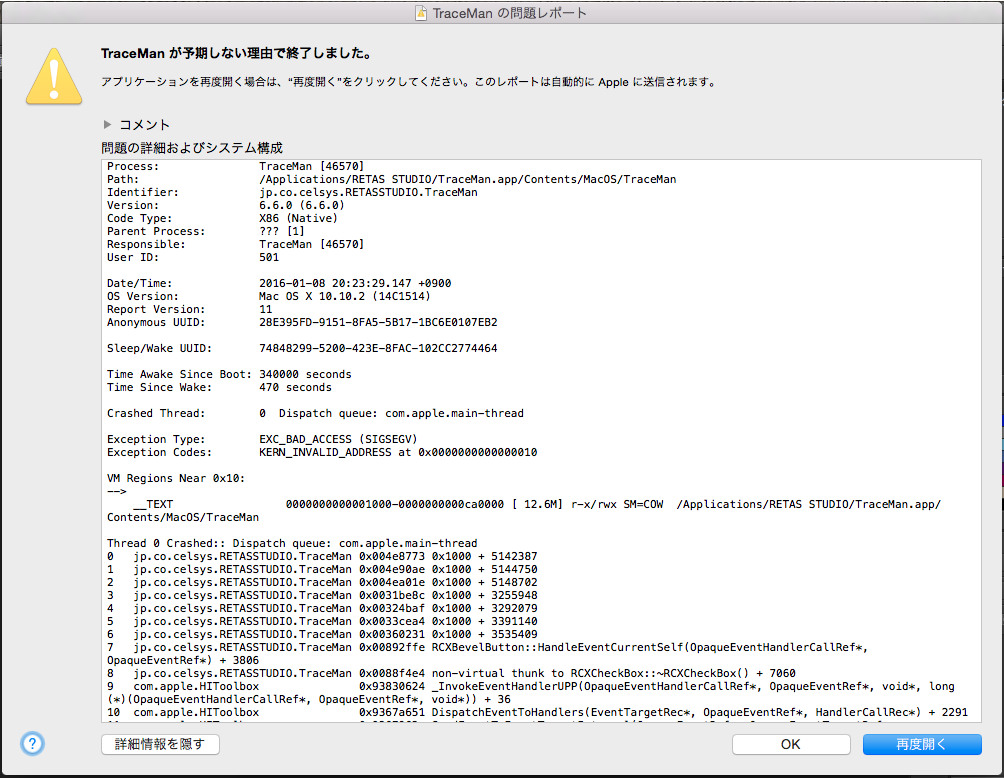Screen dimensions: 1004x778
Task: Click the yellow warning triangle icon
Action: point(54,76)
